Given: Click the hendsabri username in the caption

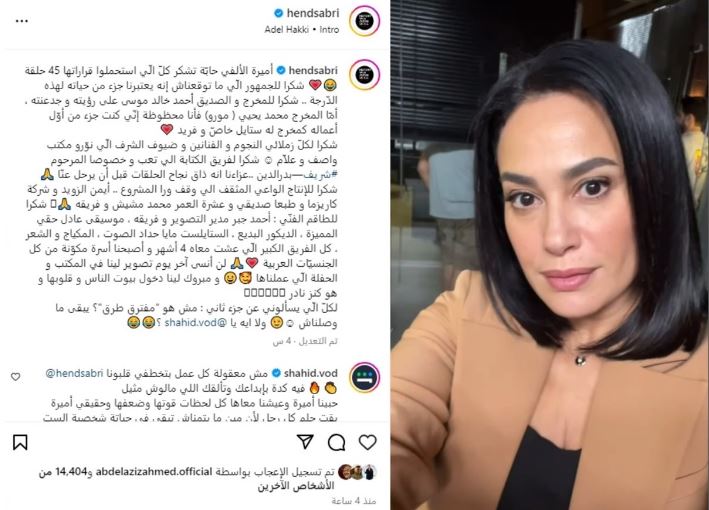Looking at the screenshot, I should click(313, 71).
